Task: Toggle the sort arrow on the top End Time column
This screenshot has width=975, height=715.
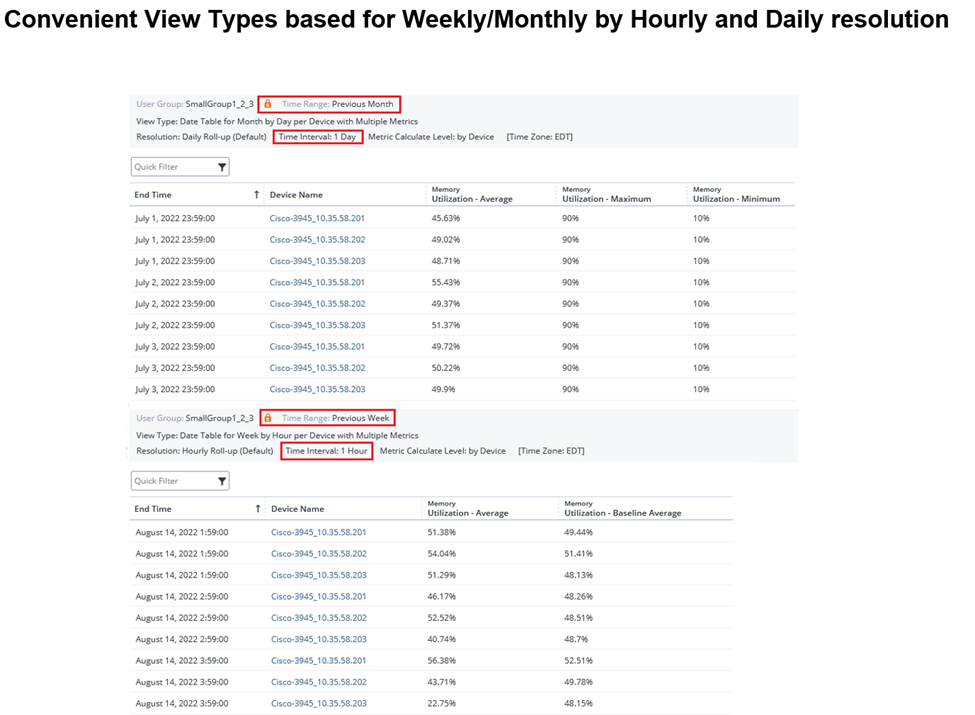Action: [x=256, y=195]
